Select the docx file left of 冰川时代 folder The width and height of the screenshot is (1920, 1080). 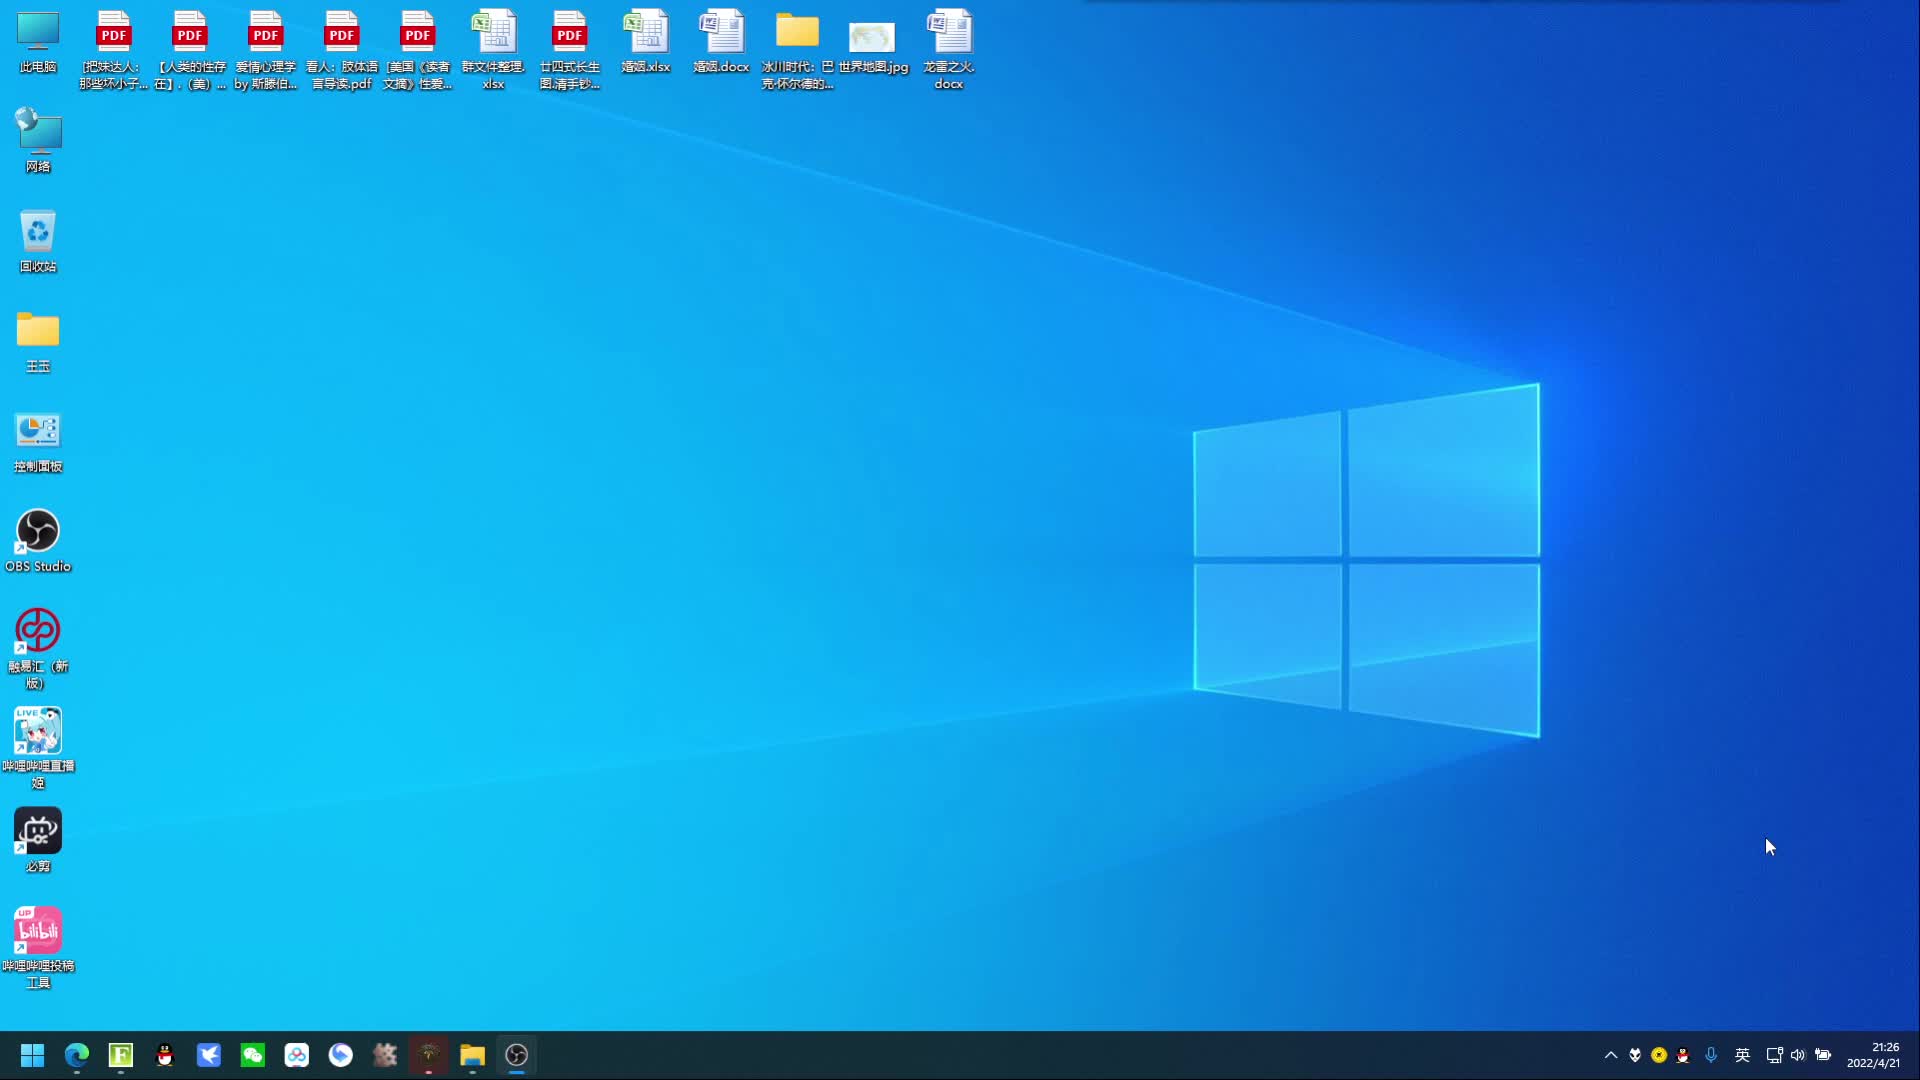pos(722,42)
